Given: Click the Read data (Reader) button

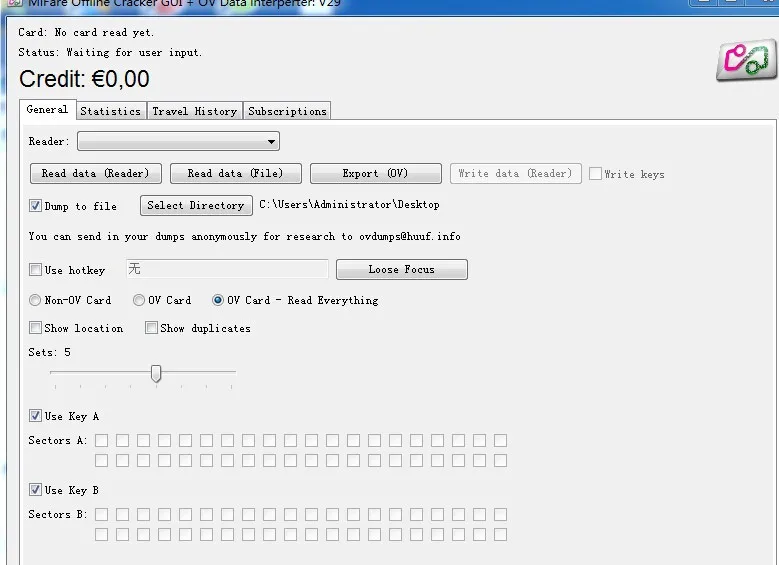Looking at the screenshot, I should pos(96,173).
